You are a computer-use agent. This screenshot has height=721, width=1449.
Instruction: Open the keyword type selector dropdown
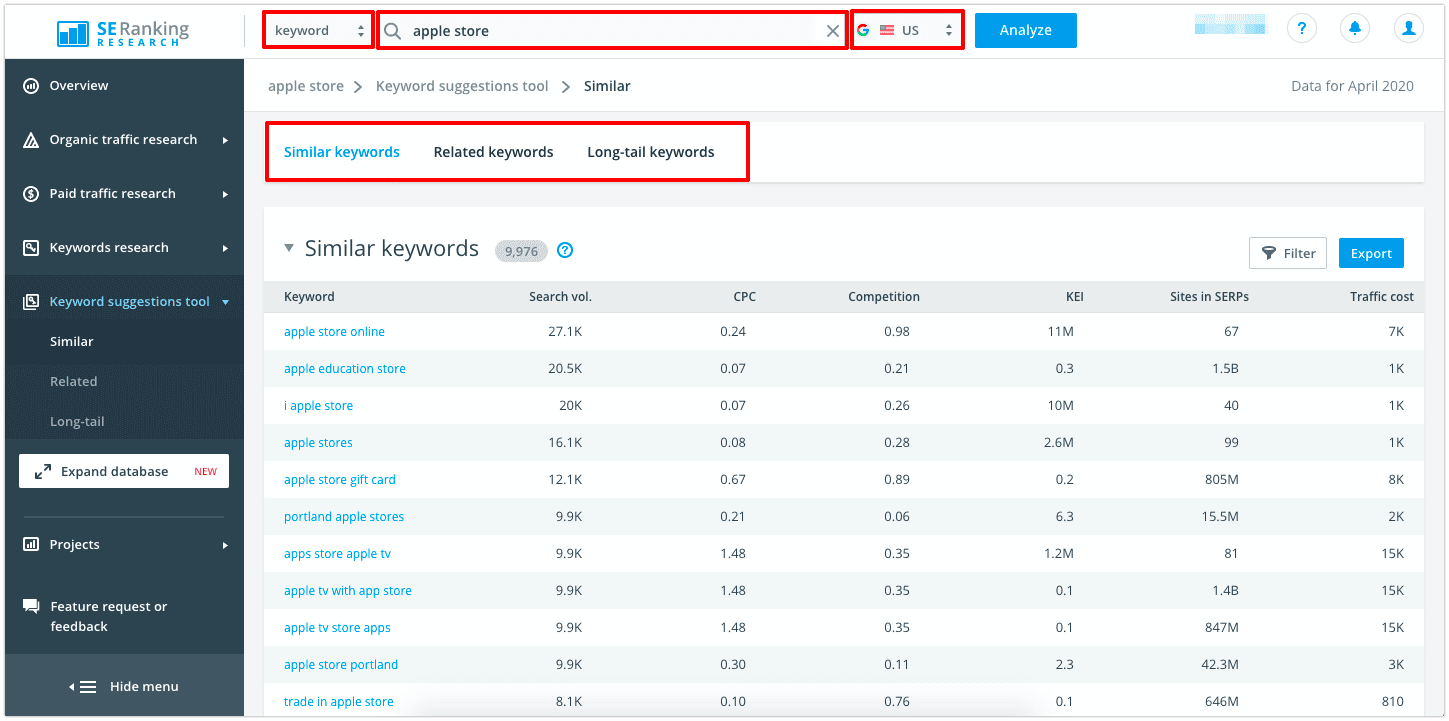(x=319, y=30)
